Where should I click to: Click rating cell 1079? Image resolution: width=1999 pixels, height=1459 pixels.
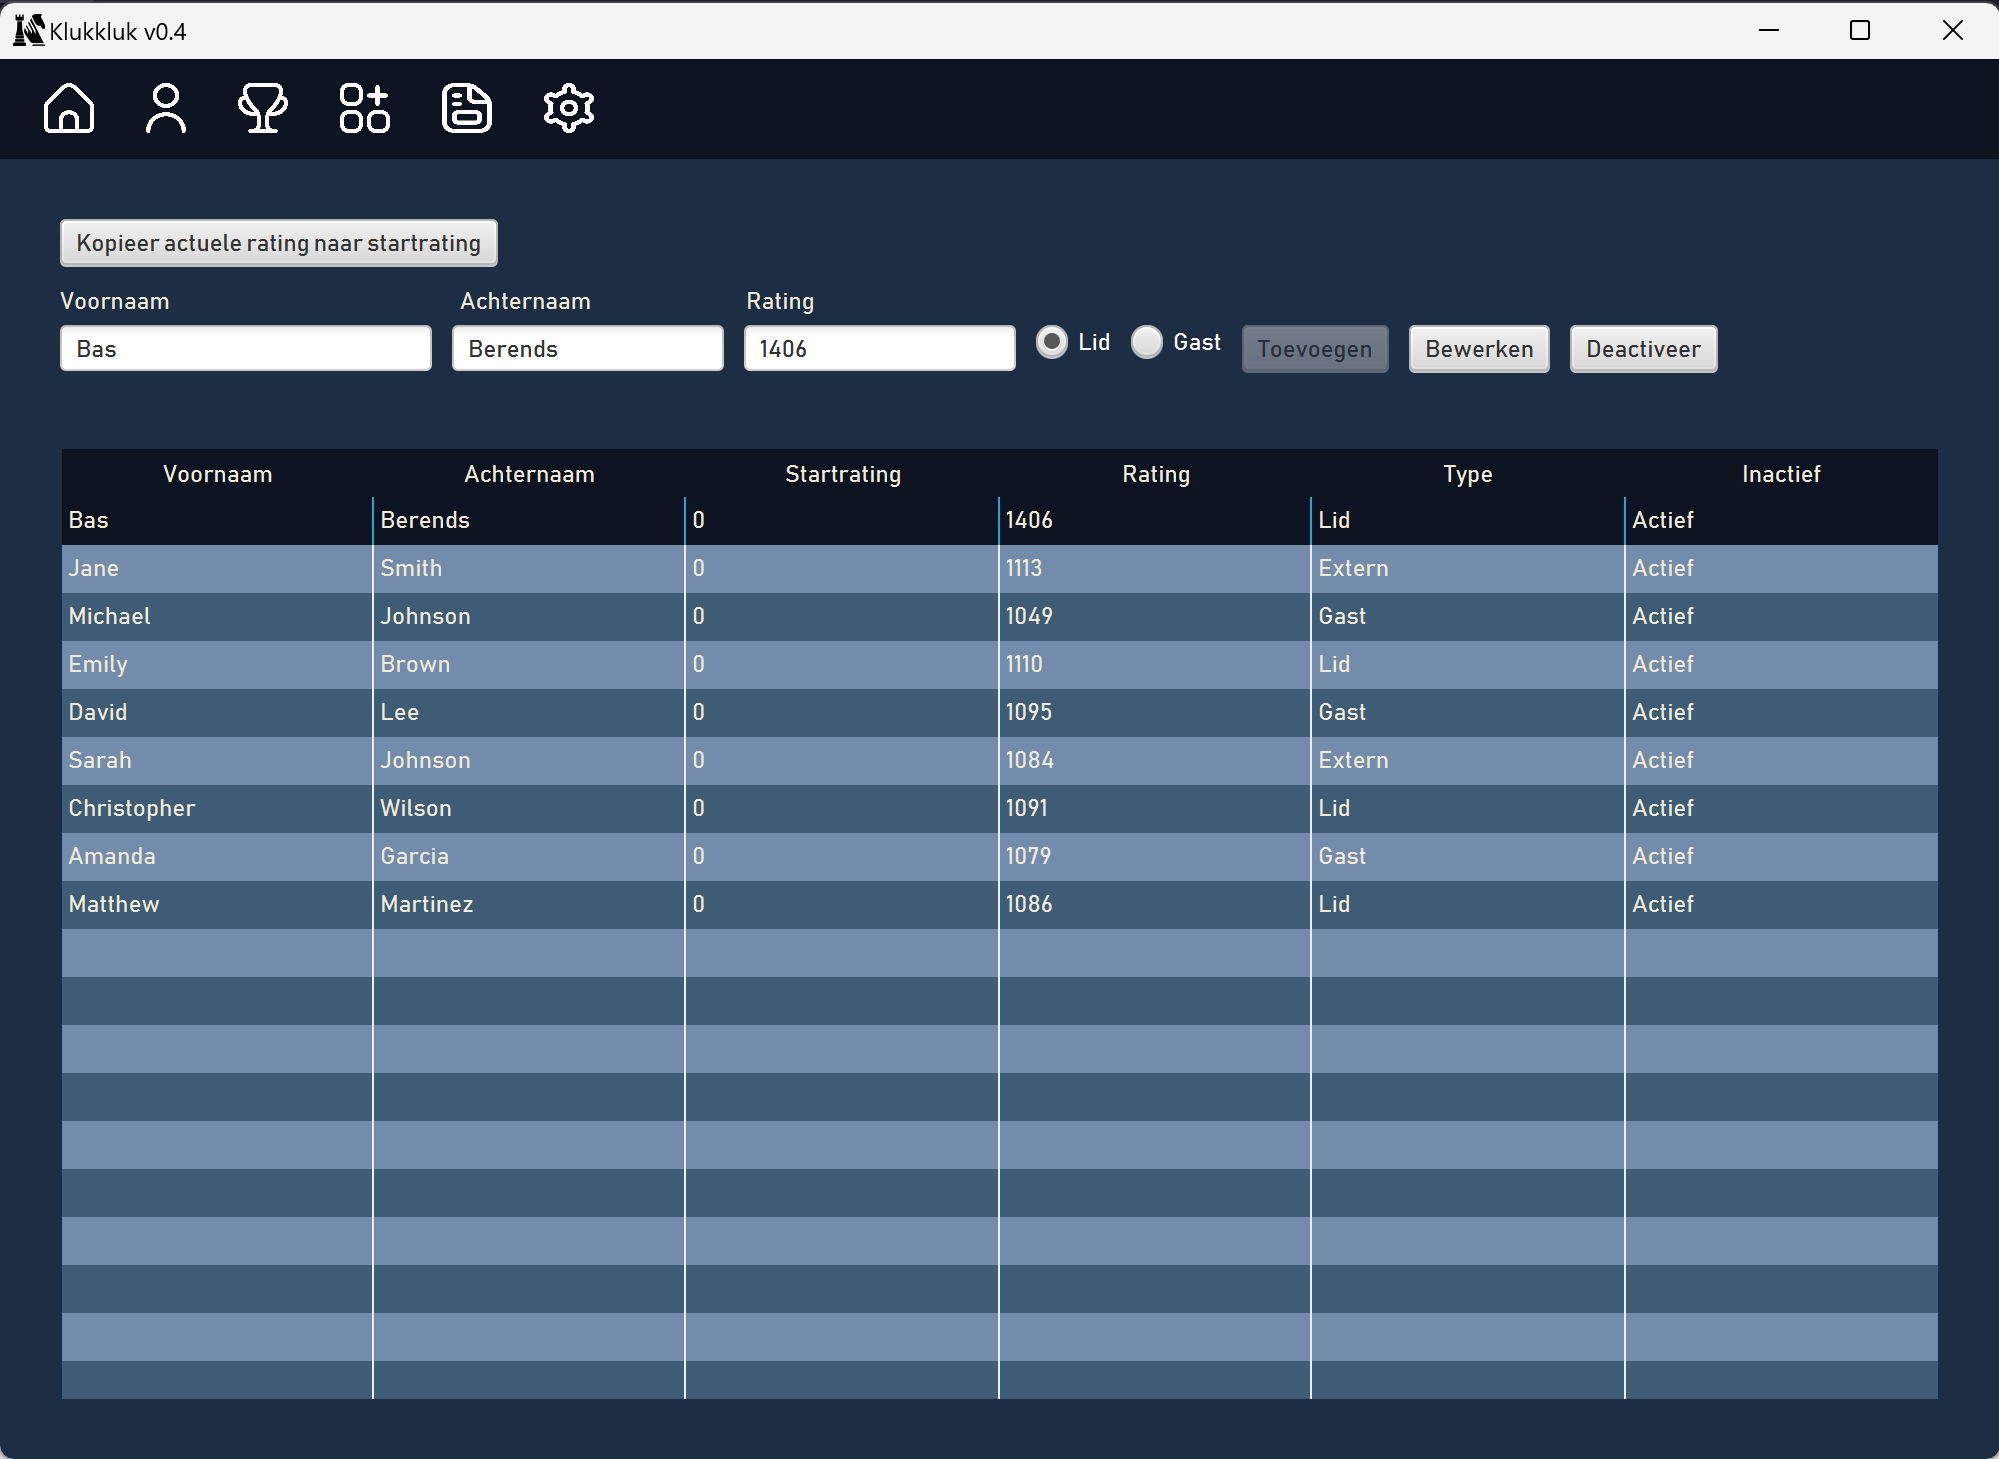click(1155, 856)
